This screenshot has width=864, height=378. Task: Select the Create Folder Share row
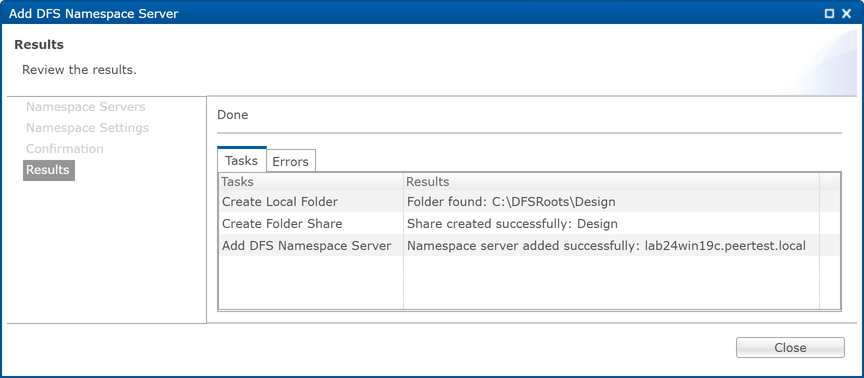(529, 224)
